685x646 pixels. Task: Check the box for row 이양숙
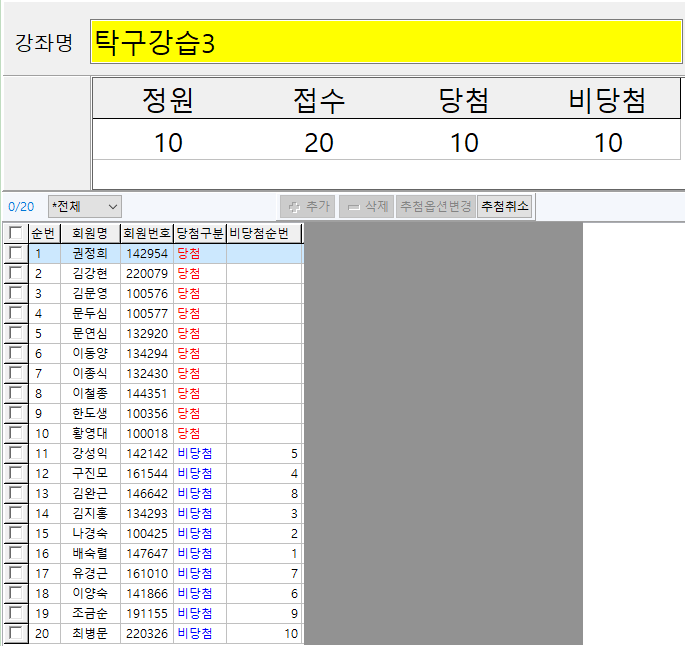(16, 593)
